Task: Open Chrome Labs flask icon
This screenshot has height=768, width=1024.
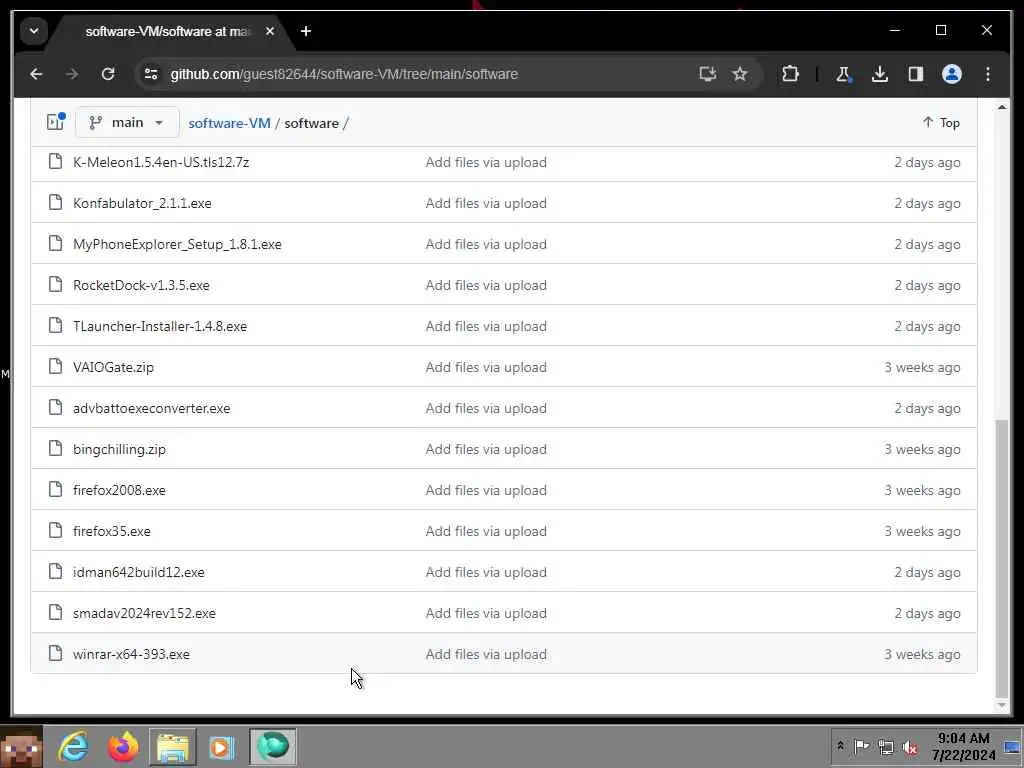Action: click(x=843, y=74)
